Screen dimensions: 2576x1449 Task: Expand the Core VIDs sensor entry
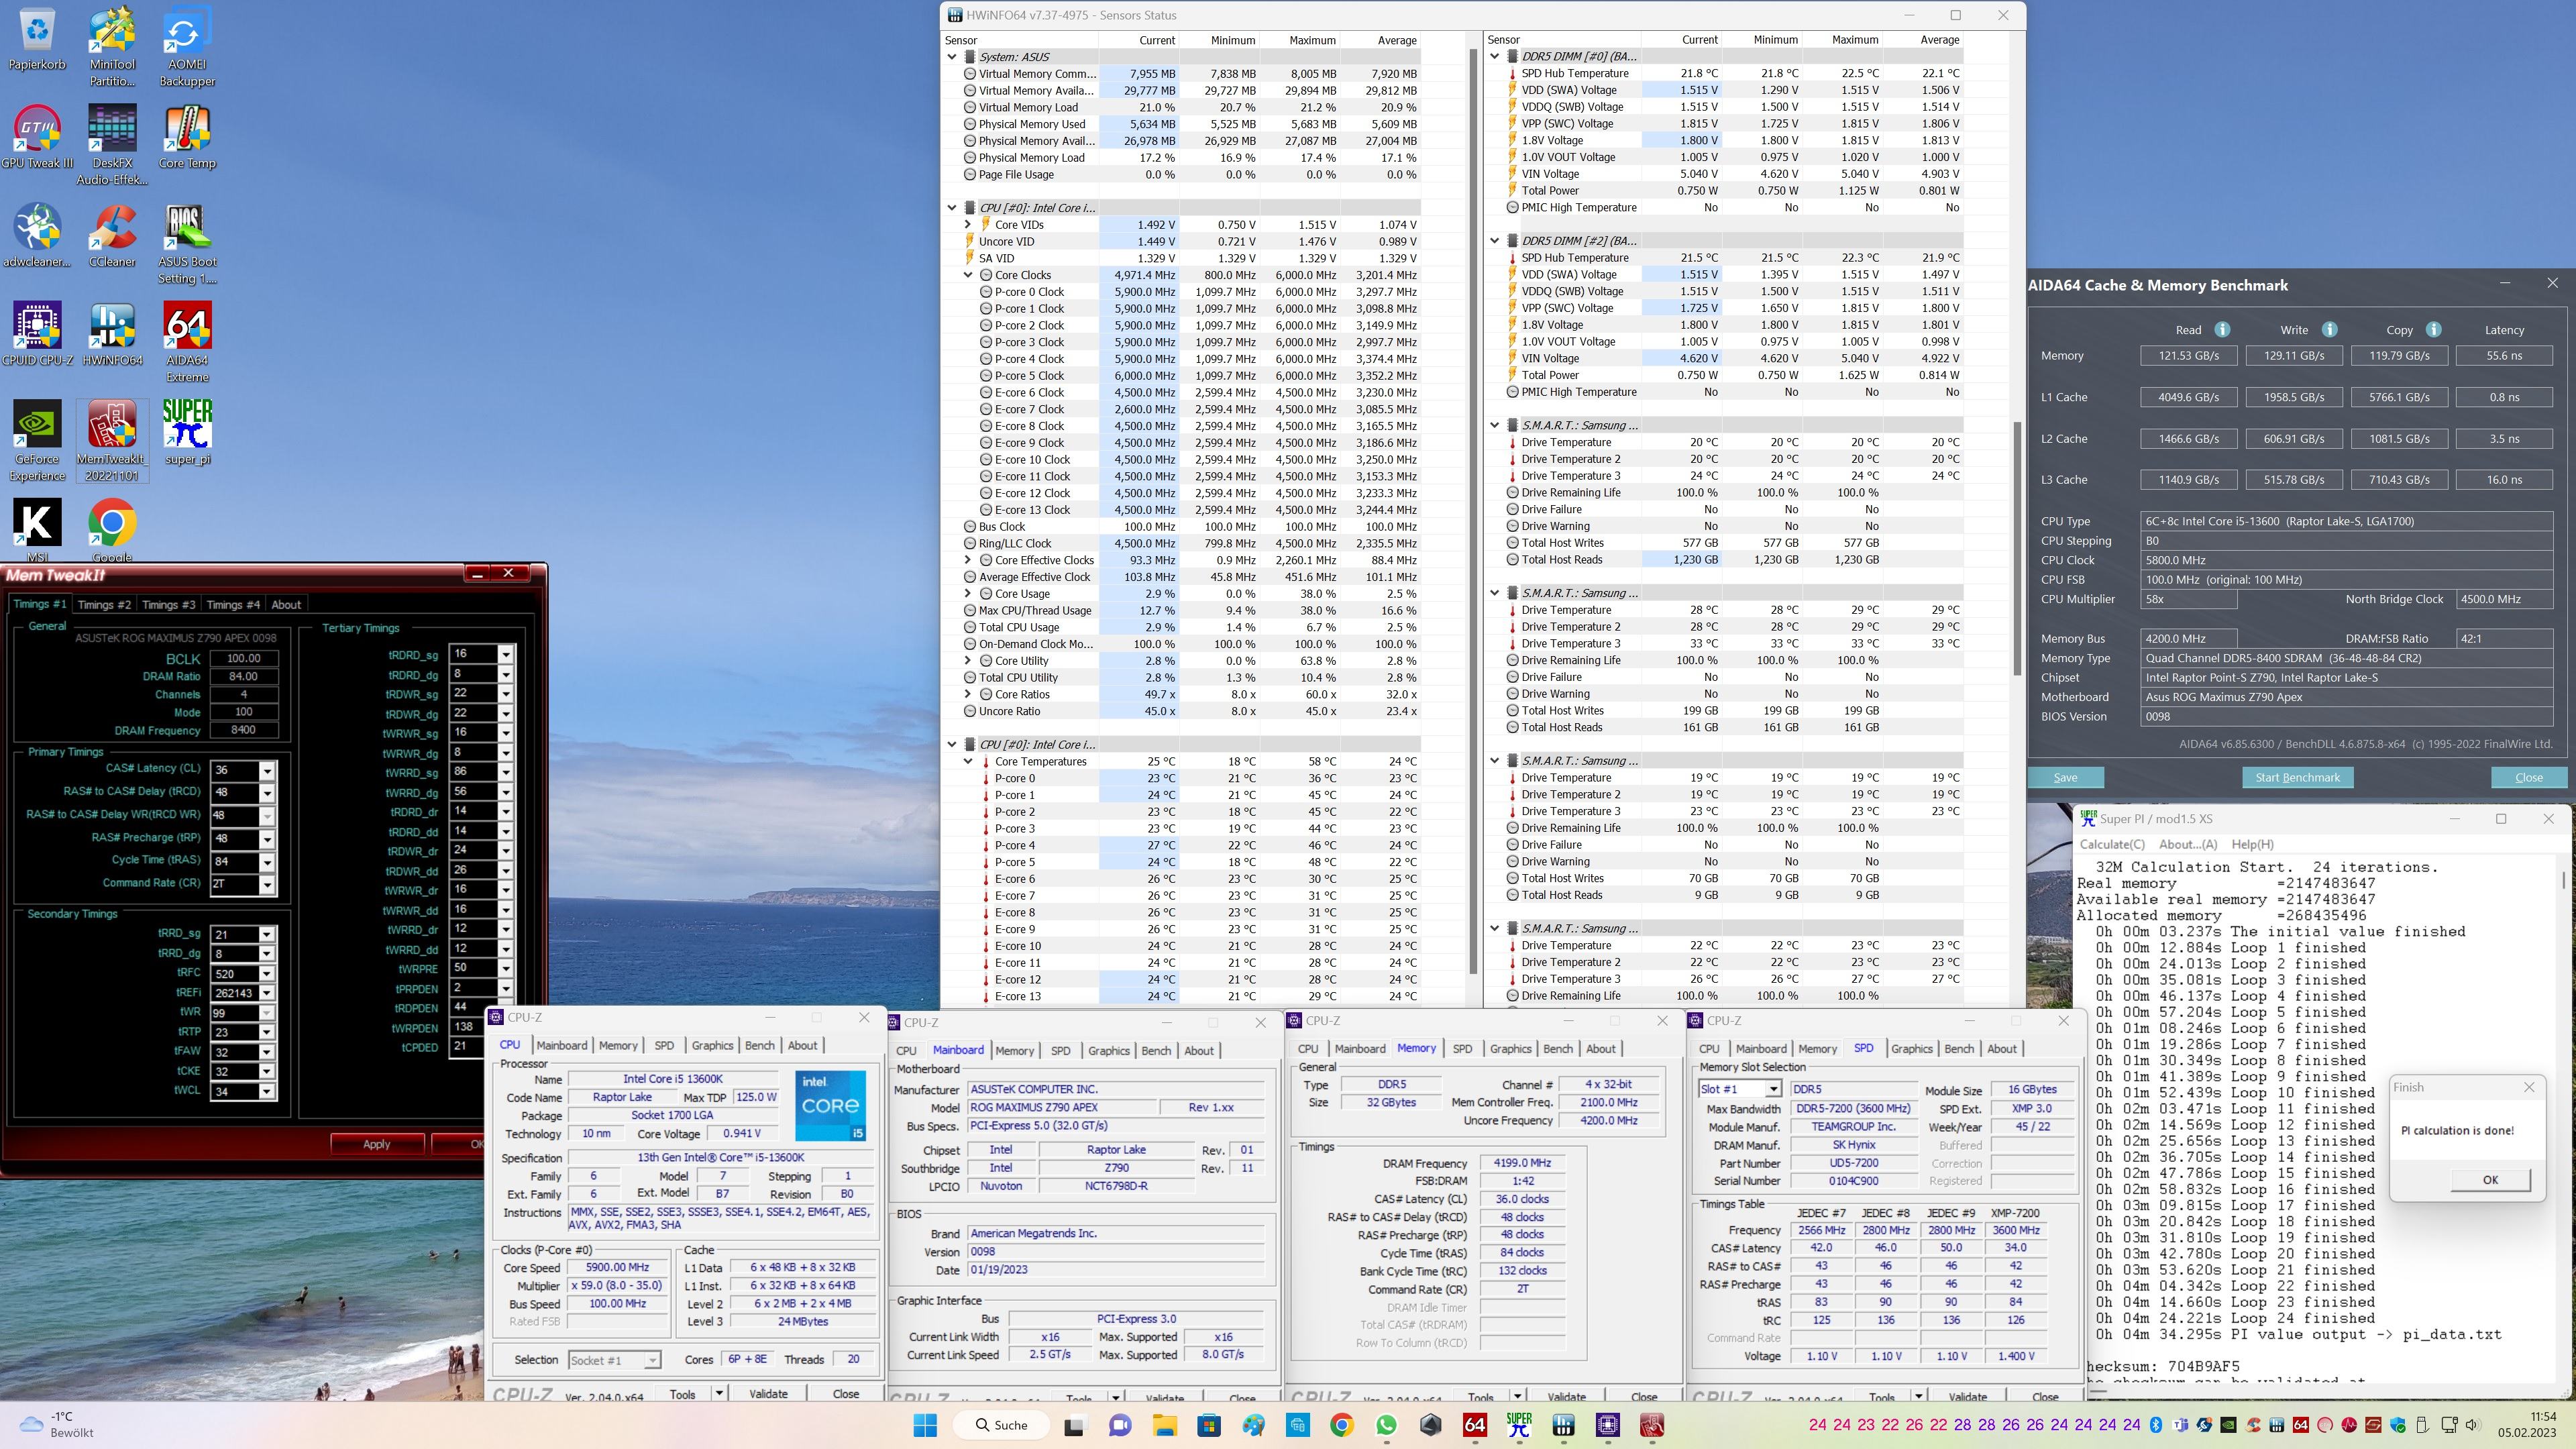pos(968,225)
